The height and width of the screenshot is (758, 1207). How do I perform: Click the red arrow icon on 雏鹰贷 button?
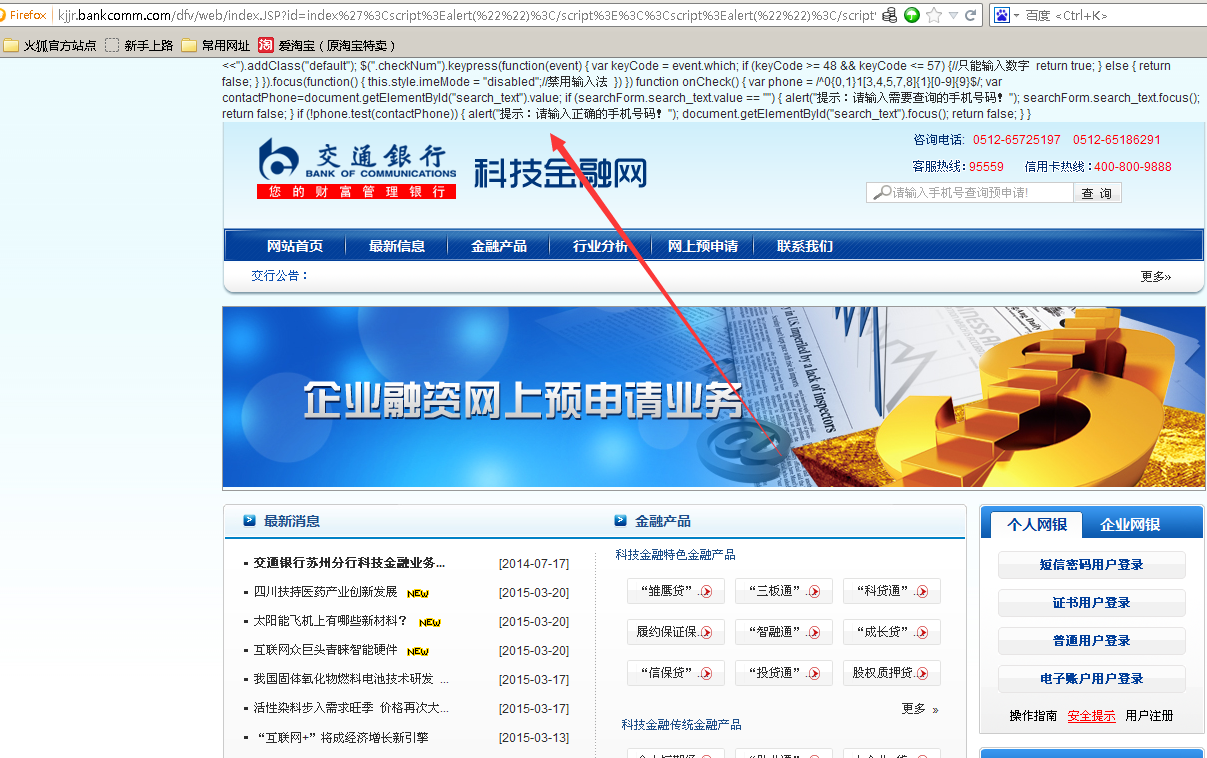[706, 592]
